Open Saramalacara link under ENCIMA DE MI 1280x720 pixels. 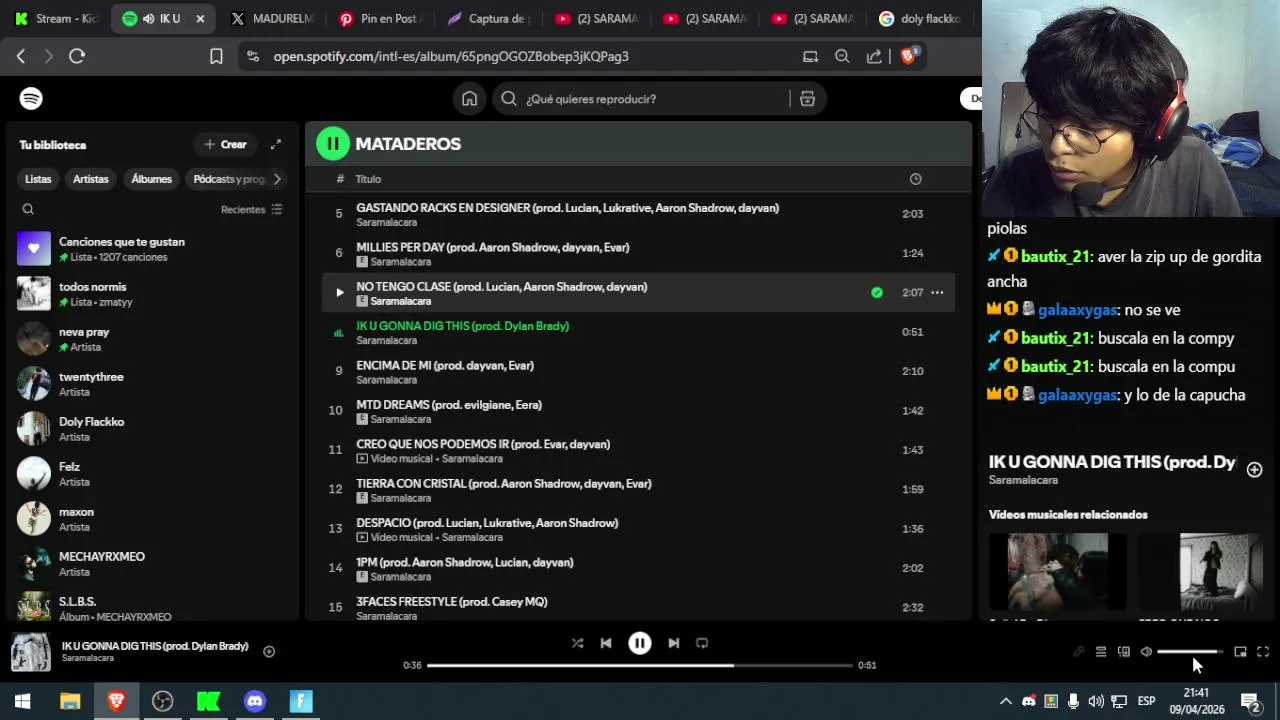pyautogui.click(x=386, y=380)
